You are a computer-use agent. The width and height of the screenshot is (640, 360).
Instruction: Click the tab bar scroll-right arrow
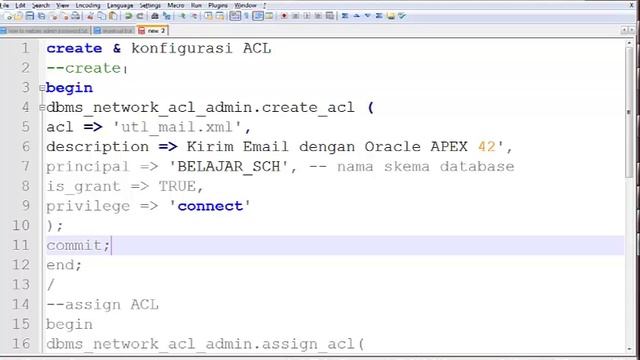tap(631, 30)
